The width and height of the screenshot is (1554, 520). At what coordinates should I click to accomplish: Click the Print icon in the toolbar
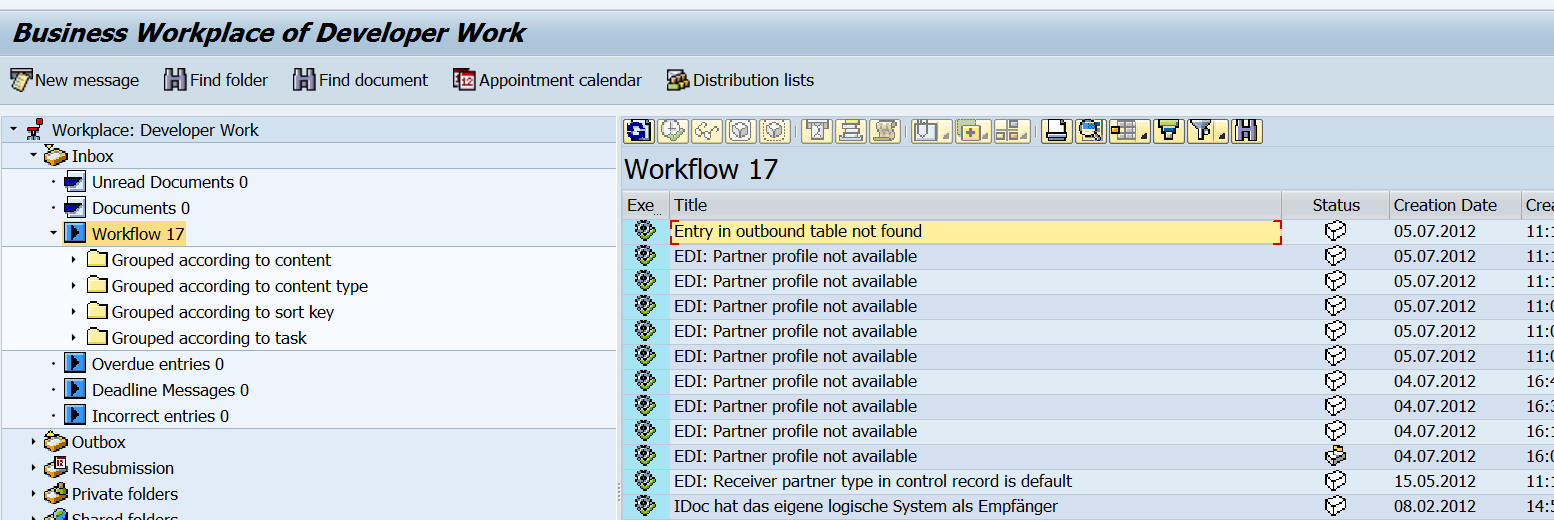(x=1057, y=131)
